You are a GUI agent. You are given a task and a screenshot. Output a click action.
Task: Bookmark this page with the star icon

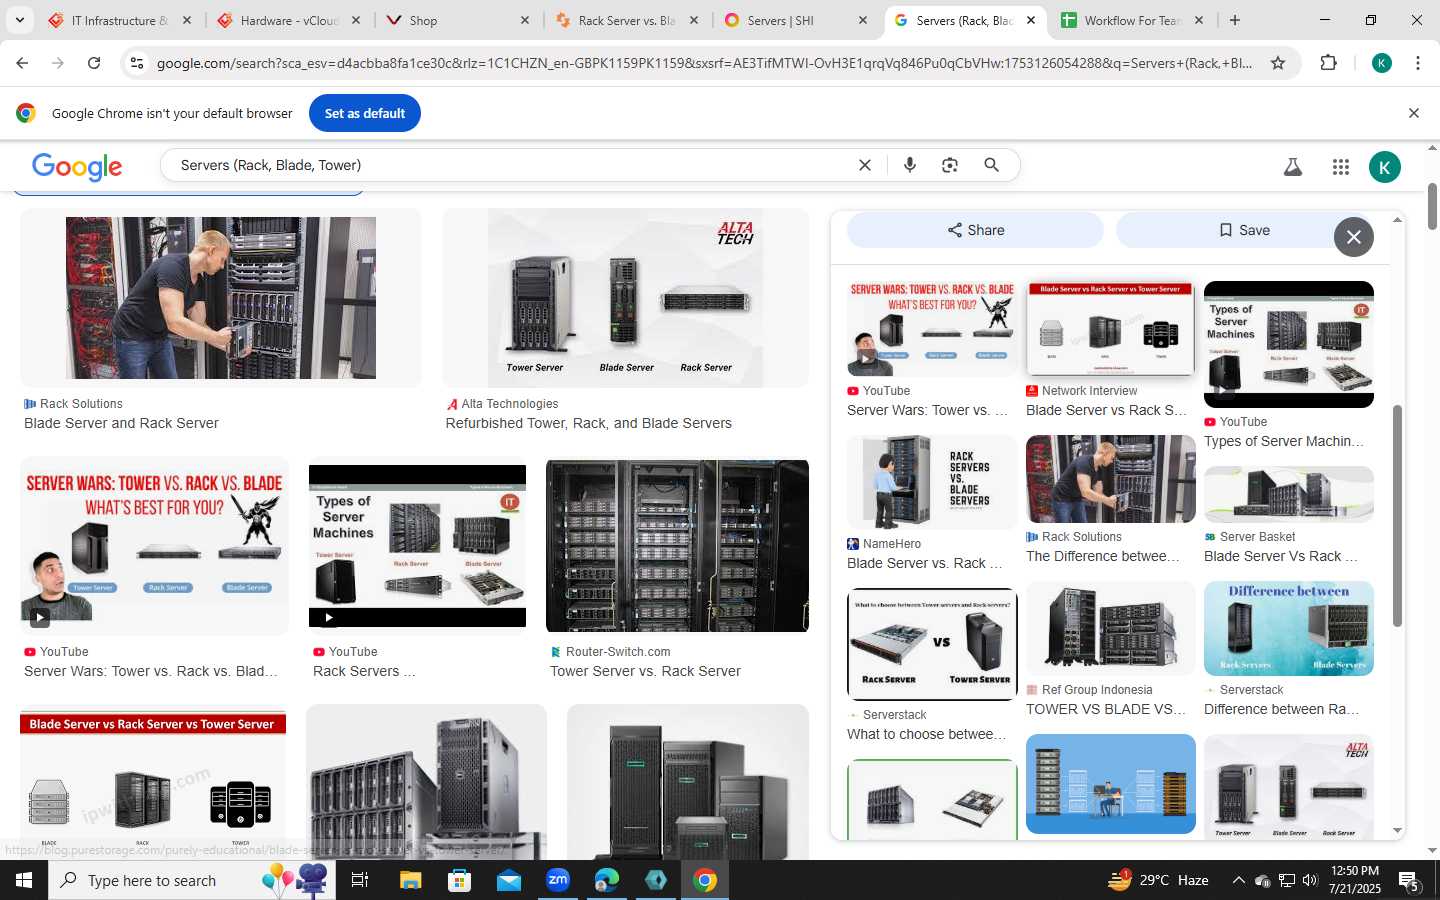1278,63
